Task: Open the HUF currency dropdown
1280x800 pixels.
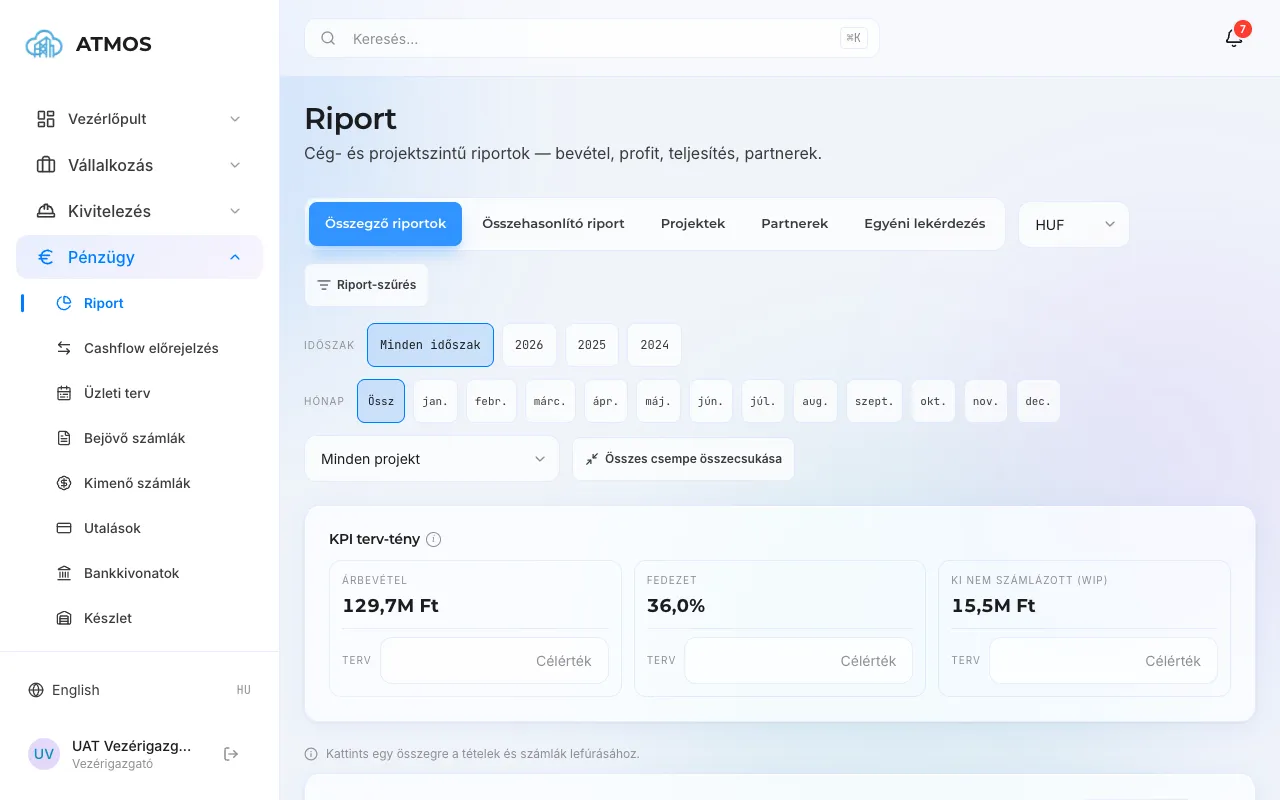Action: pyautogui.click(x=1074, y=225)
